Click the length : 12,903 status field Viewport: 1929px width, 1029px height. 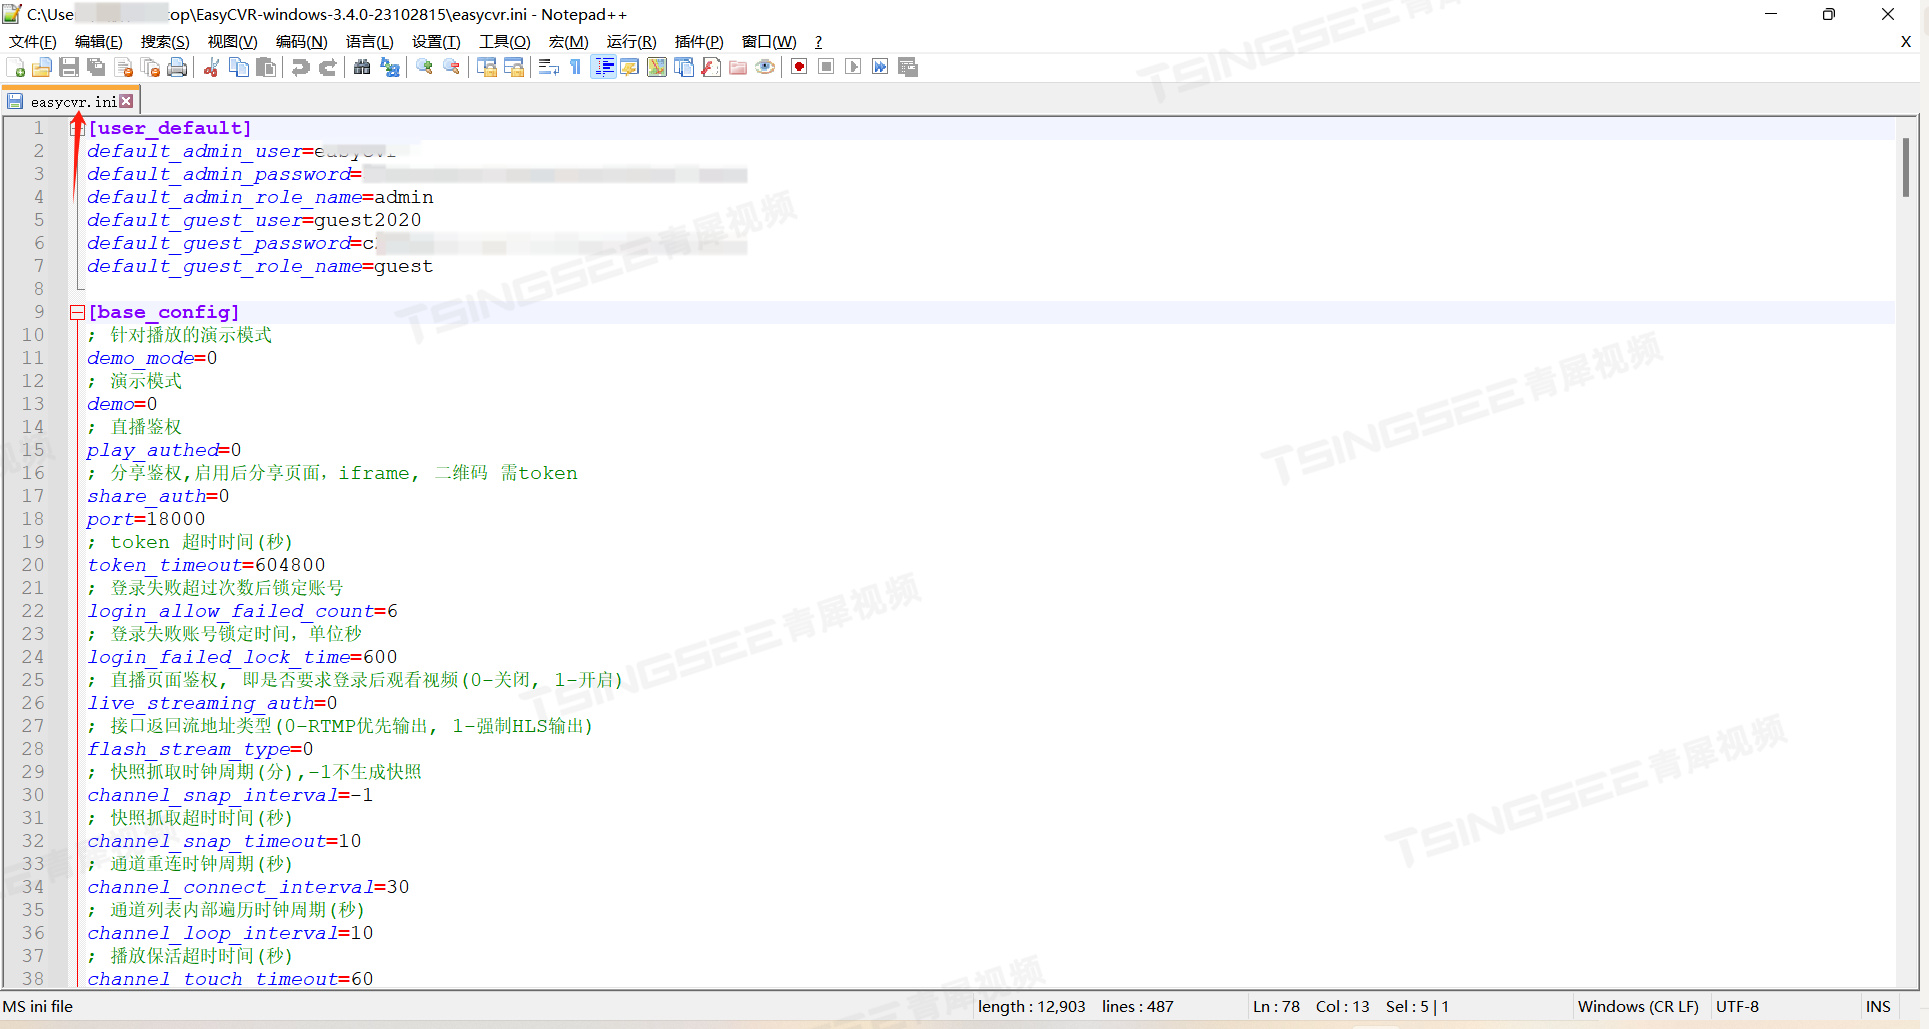click(x=1031, y=1006)
